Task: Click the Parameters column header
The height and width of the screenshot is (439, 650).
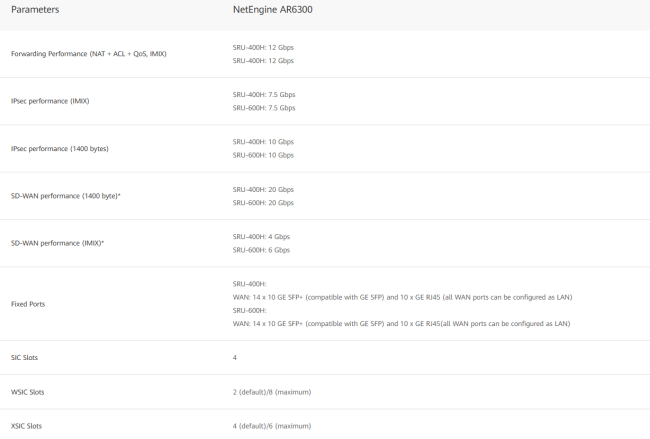Action: 35,11
